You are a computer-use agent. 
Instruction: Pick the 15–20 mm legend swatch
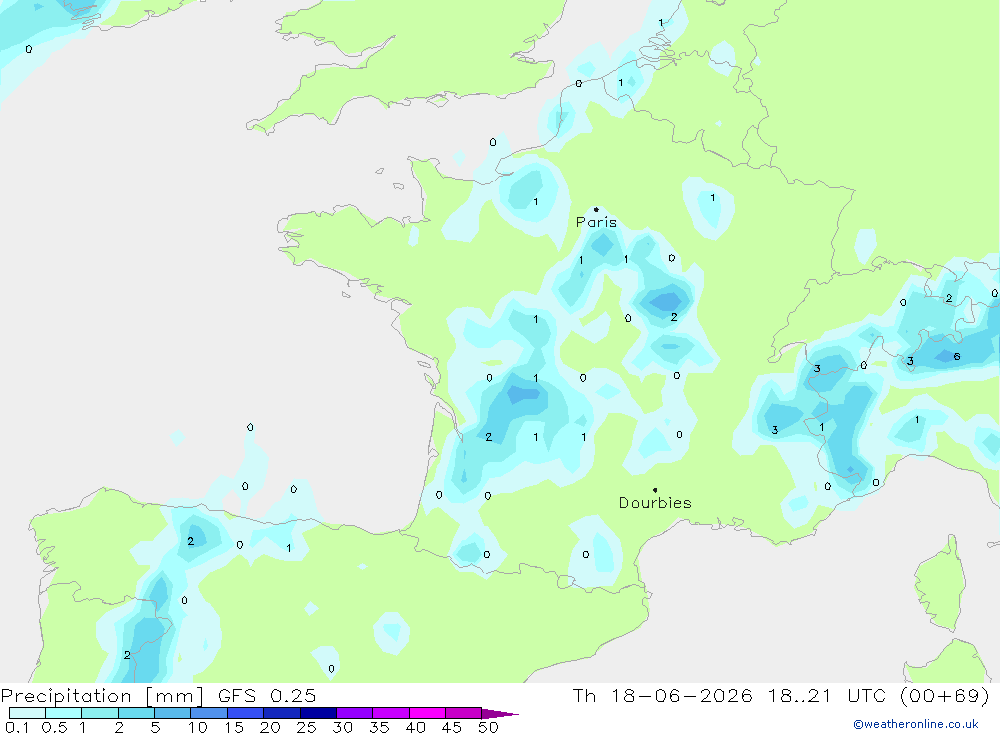[246, 713]
